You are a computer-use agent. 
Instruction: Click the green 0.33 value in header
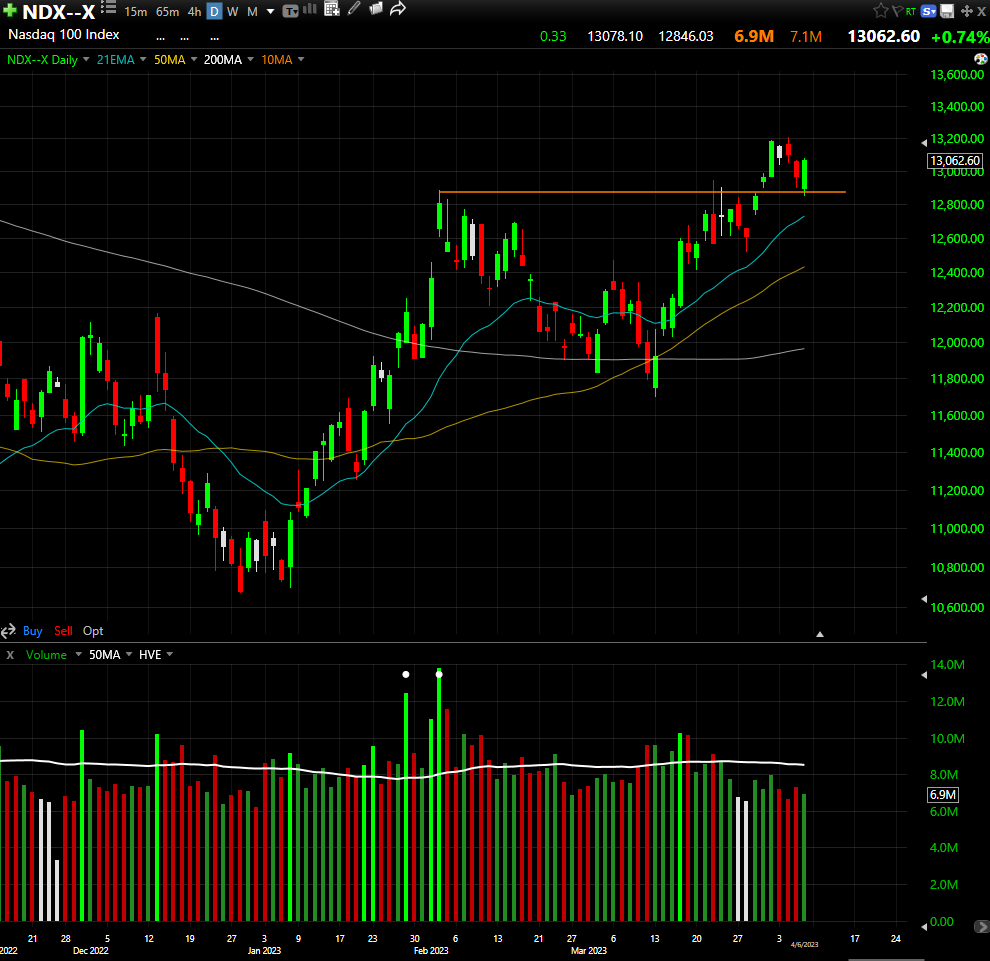click(553, 37)
